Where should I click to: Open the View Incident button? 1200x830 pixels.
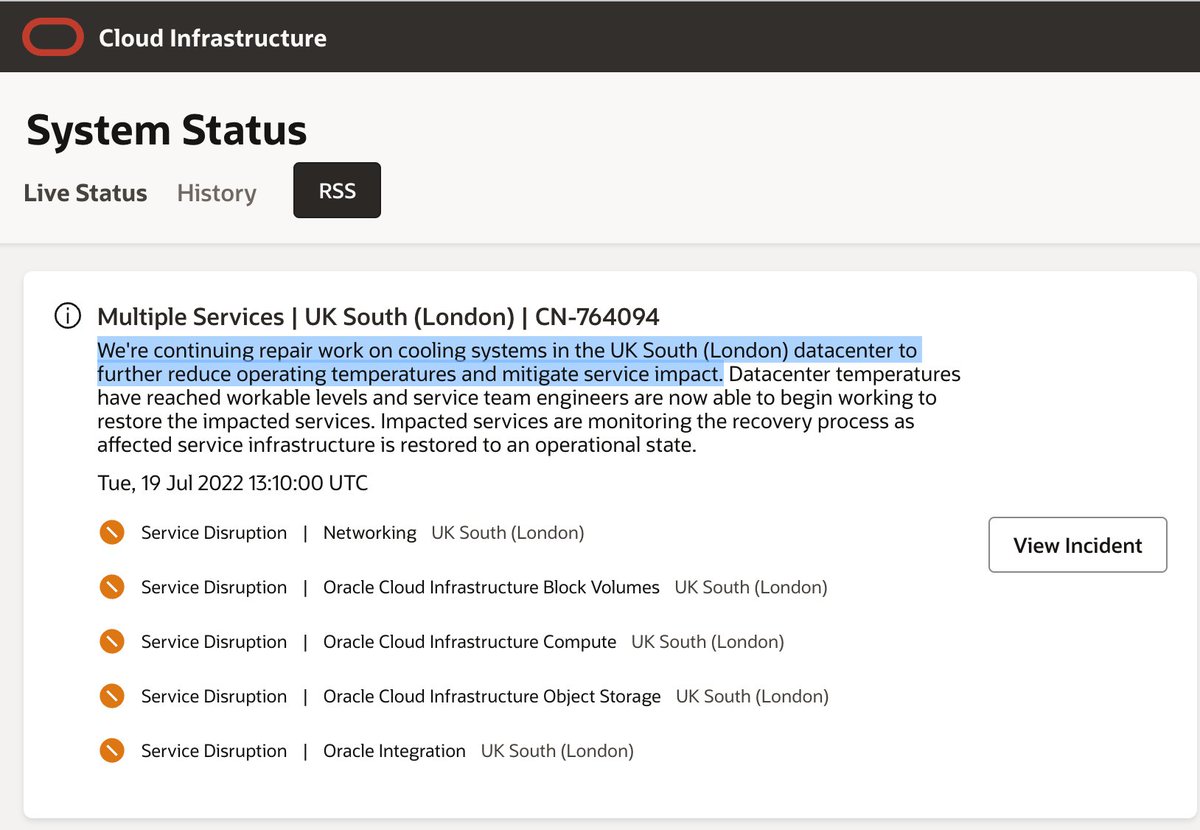pos(1078,545)
